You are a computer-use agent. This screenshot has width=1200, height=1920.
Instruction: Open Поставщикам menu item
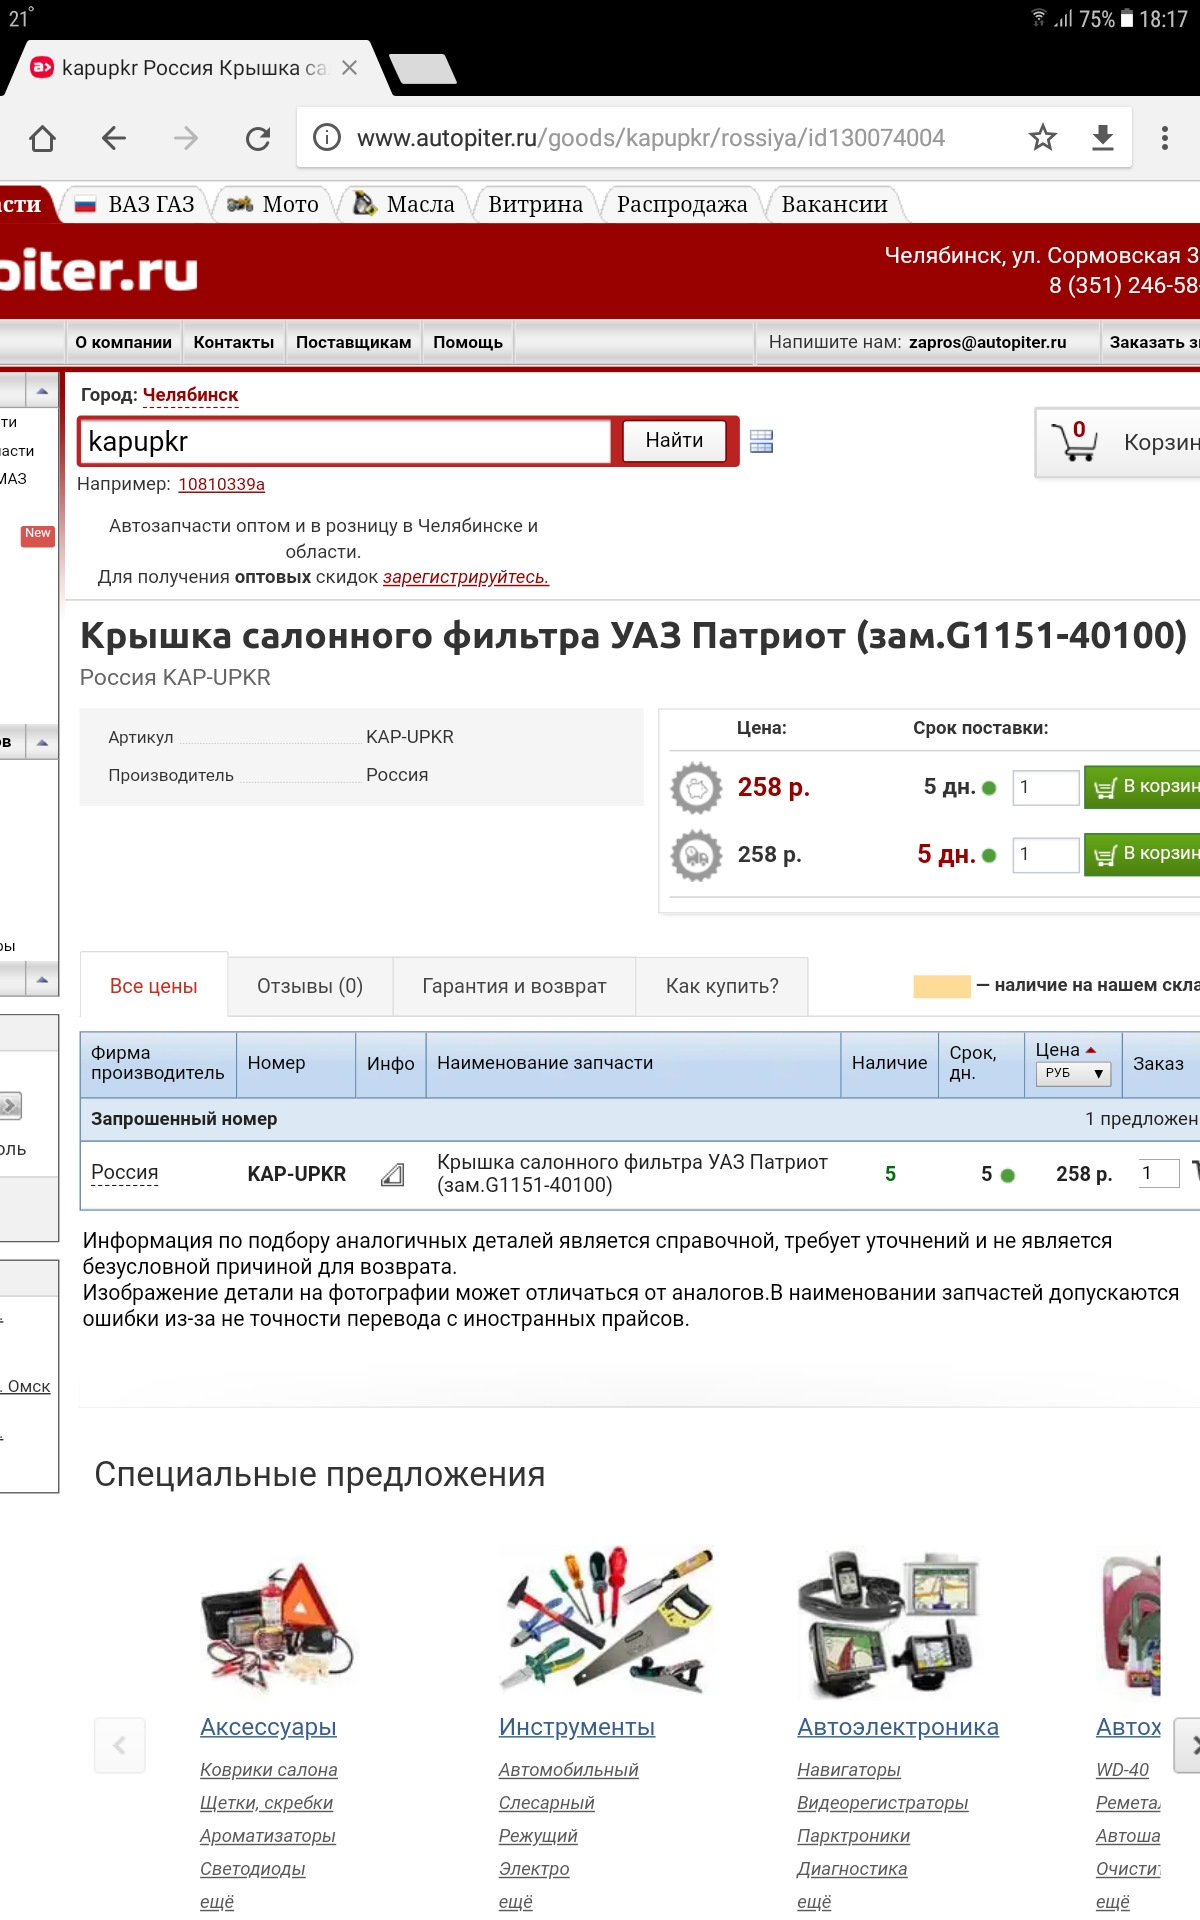tap(353, 342)
